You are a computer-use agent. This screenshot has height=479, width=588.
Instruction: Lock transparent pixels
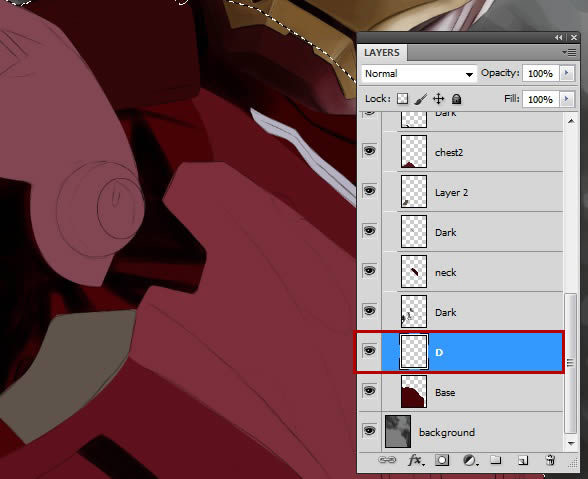[x=402, y=99]
